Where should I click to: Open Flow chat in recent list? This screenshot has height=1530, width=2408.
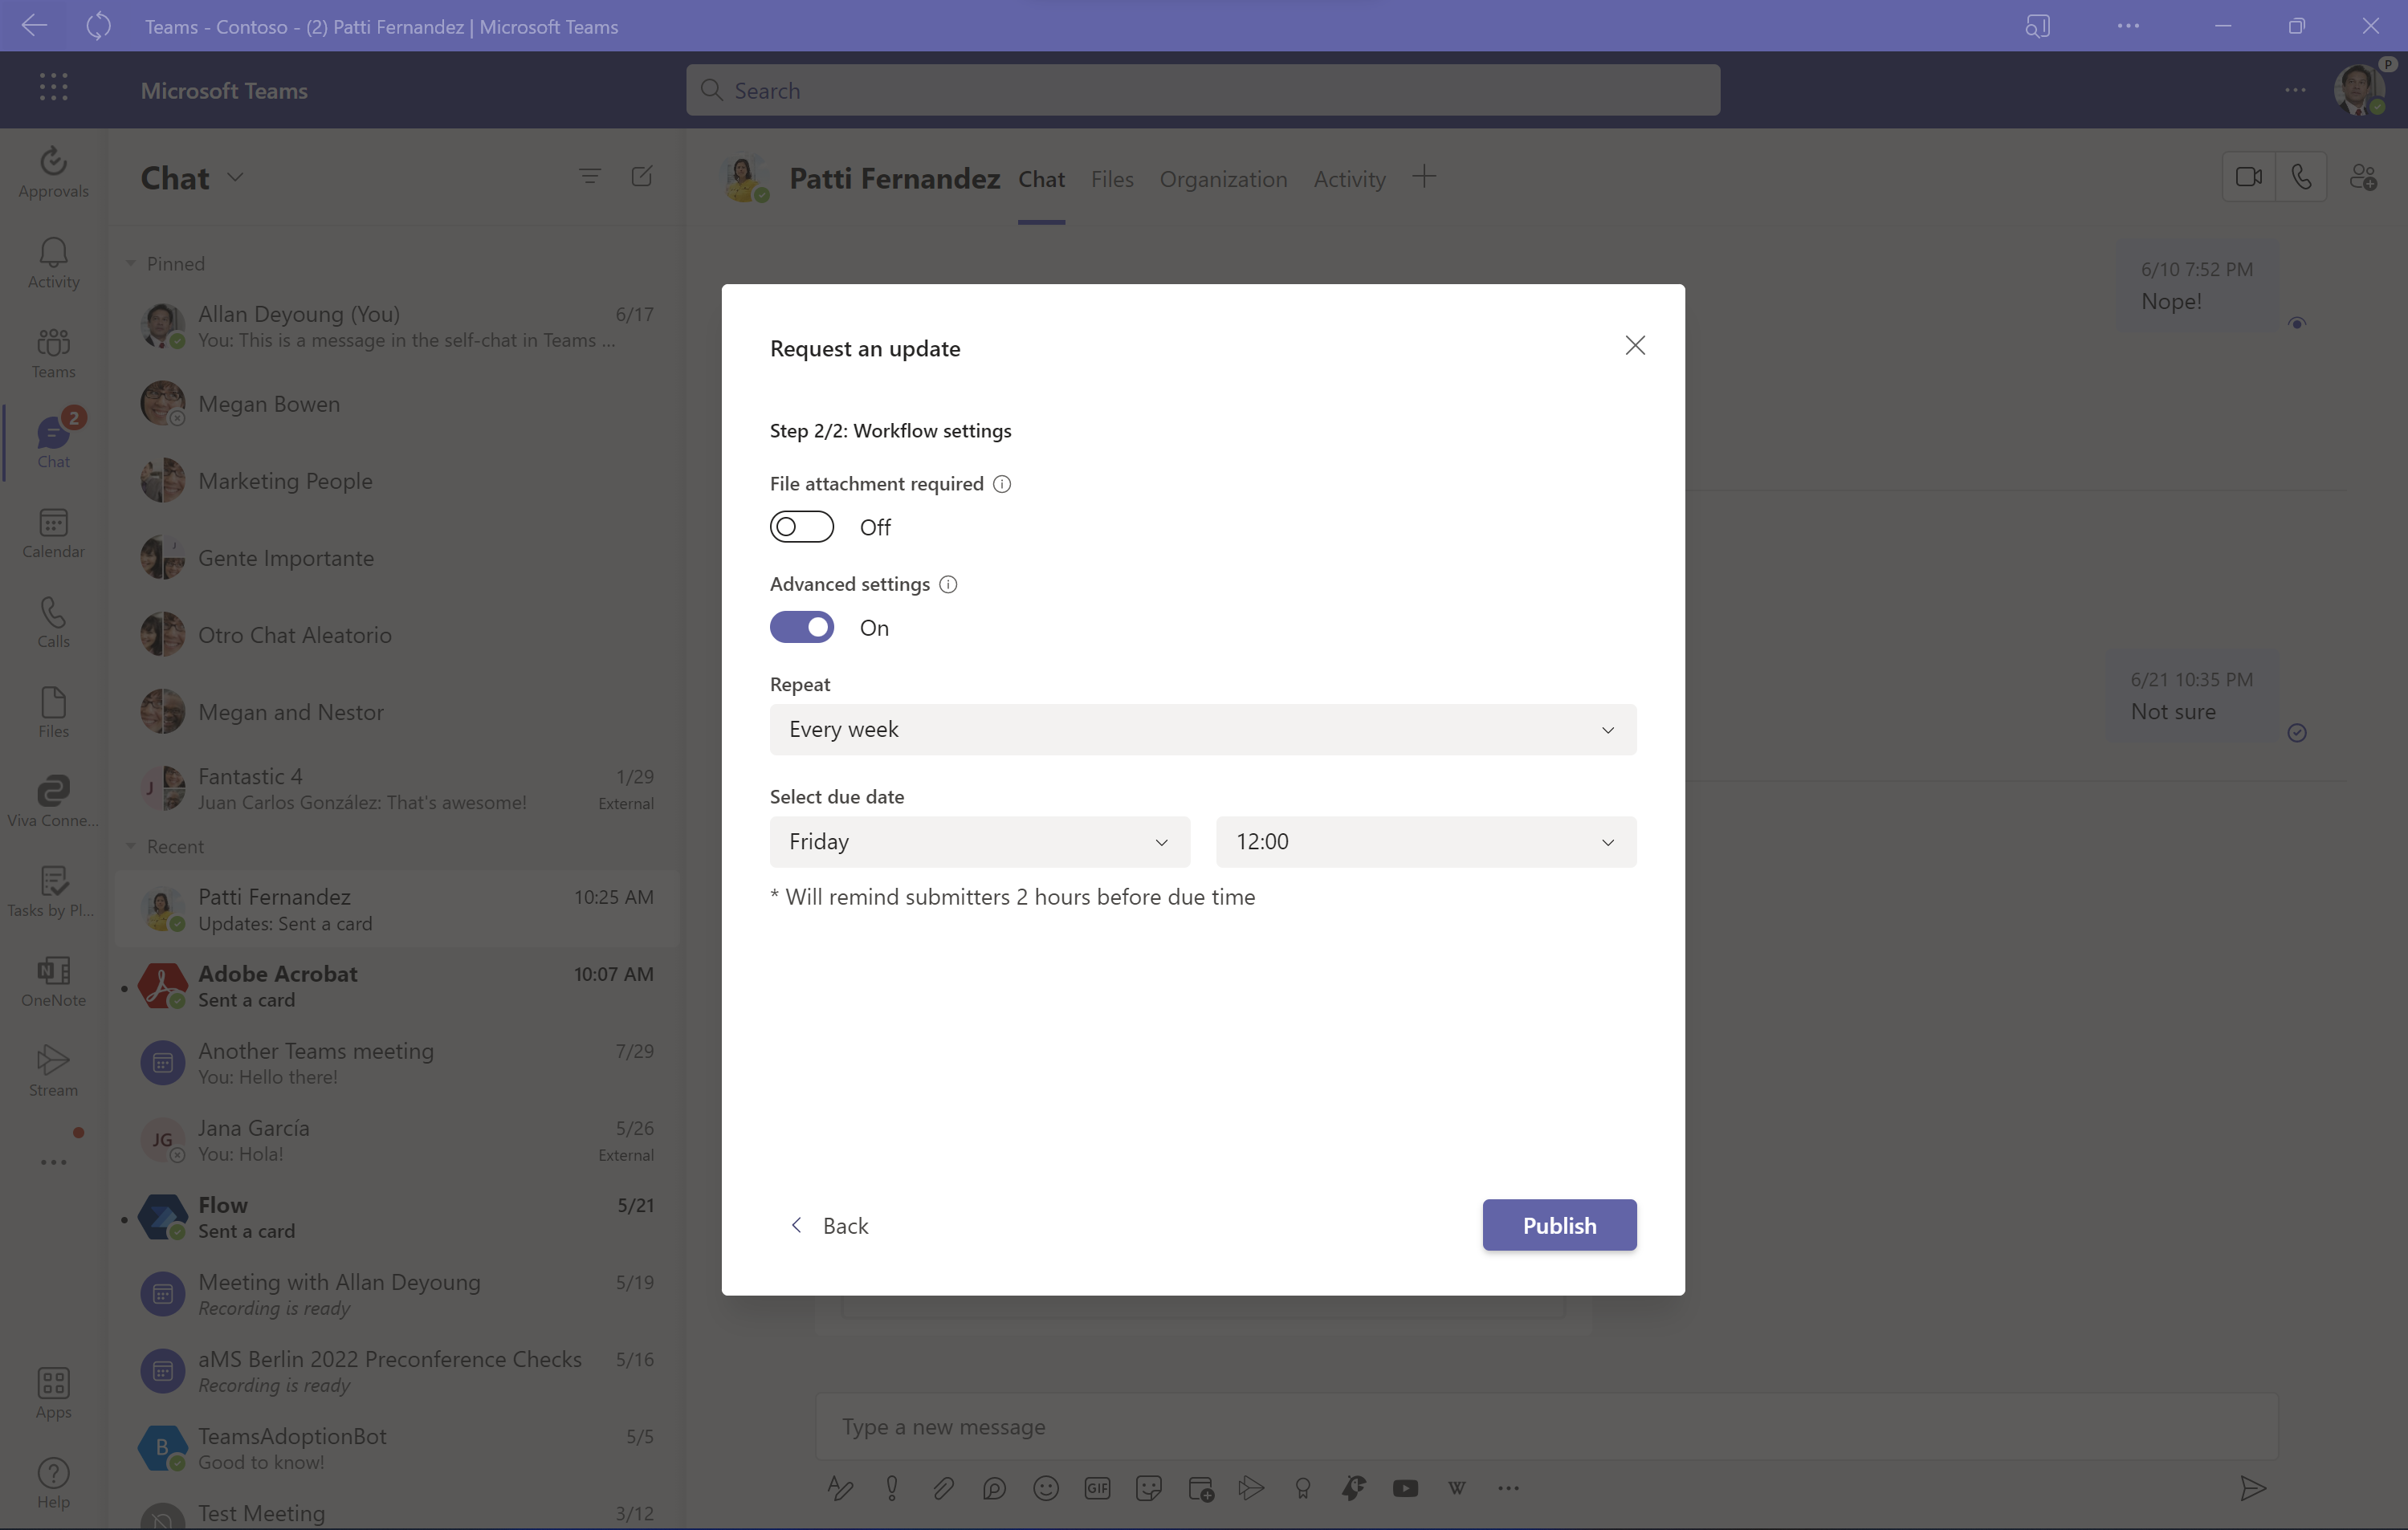click(x=397, y=1217)
